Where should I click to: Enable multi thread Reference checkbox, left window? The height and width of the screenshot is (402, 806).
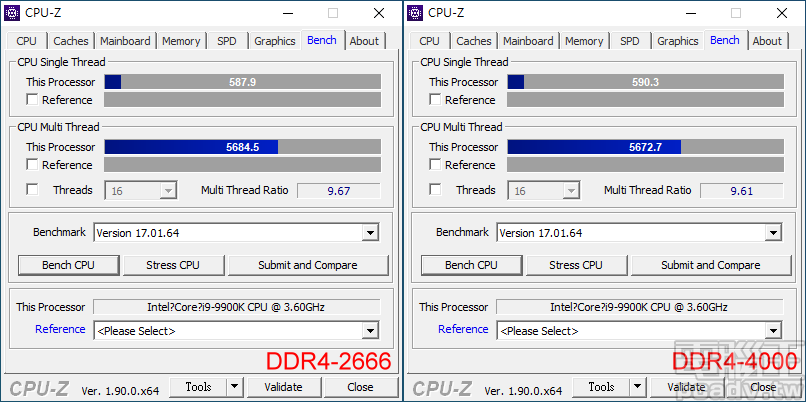click(32, 165)
